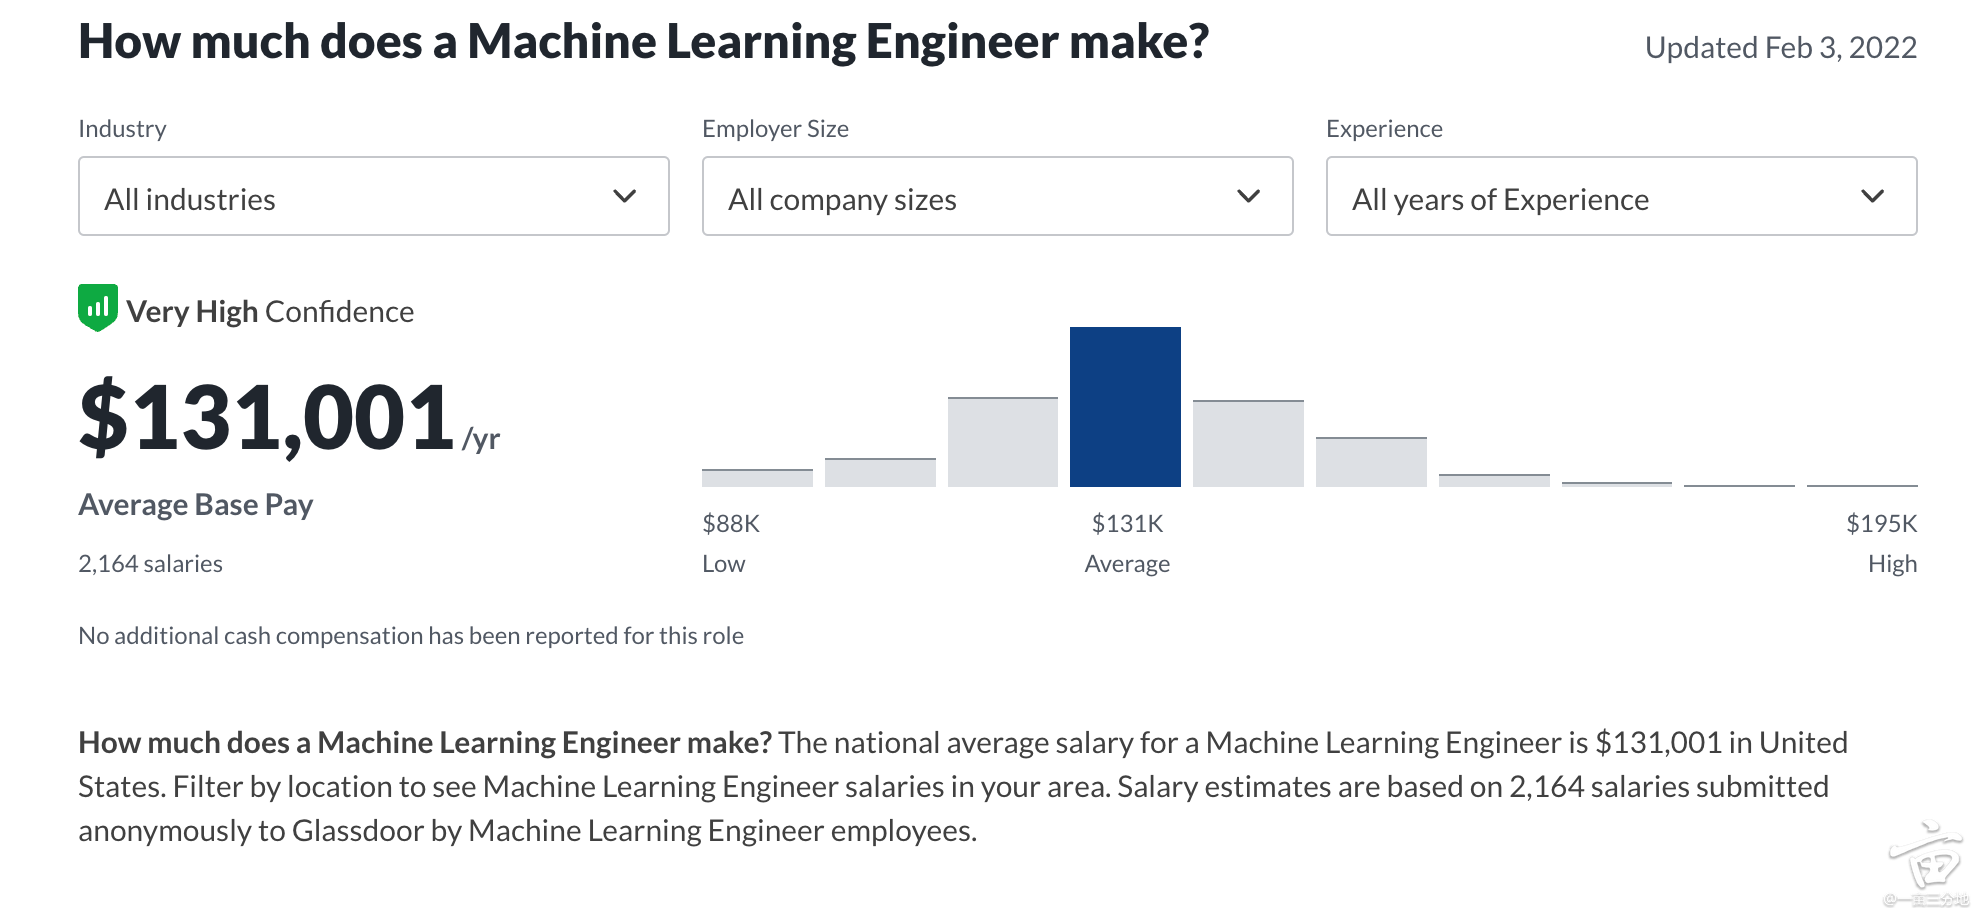
Task: Click the sixth histogram bar from left
Action: [x=1371, y=462]
